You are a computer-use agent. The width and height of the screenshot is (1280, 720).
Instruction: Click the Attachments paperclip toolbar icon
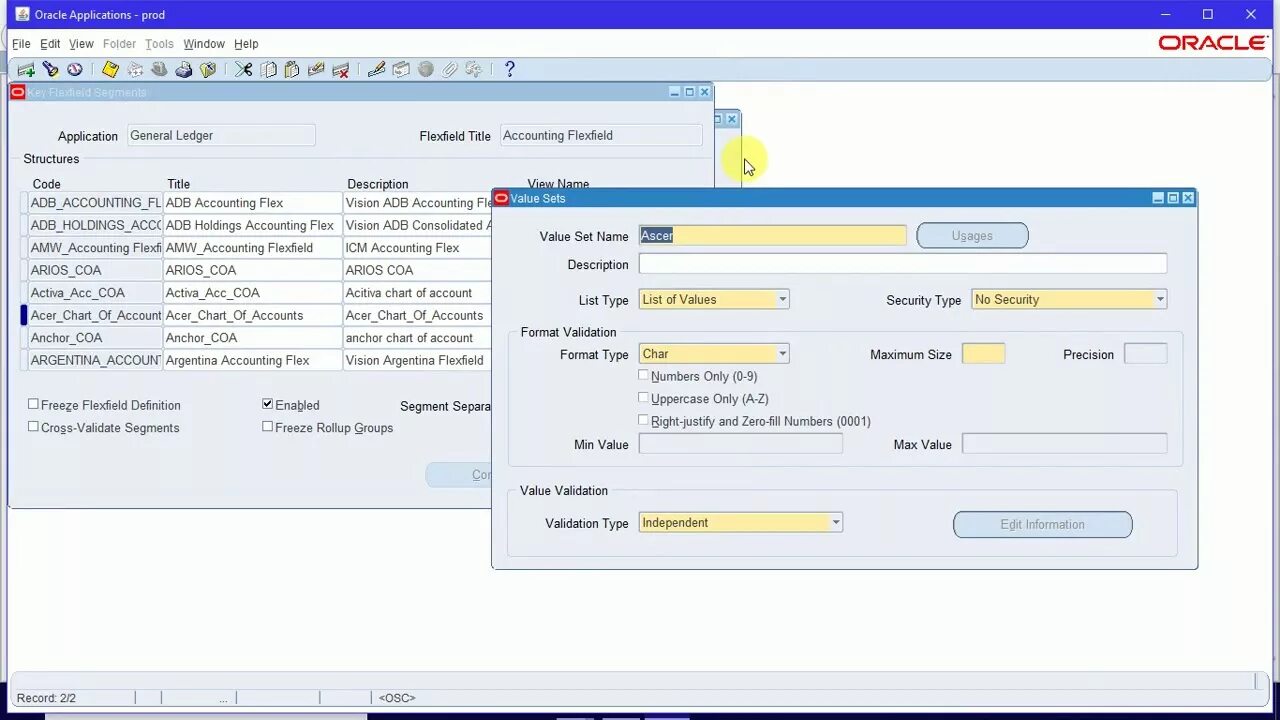[449, 69]
